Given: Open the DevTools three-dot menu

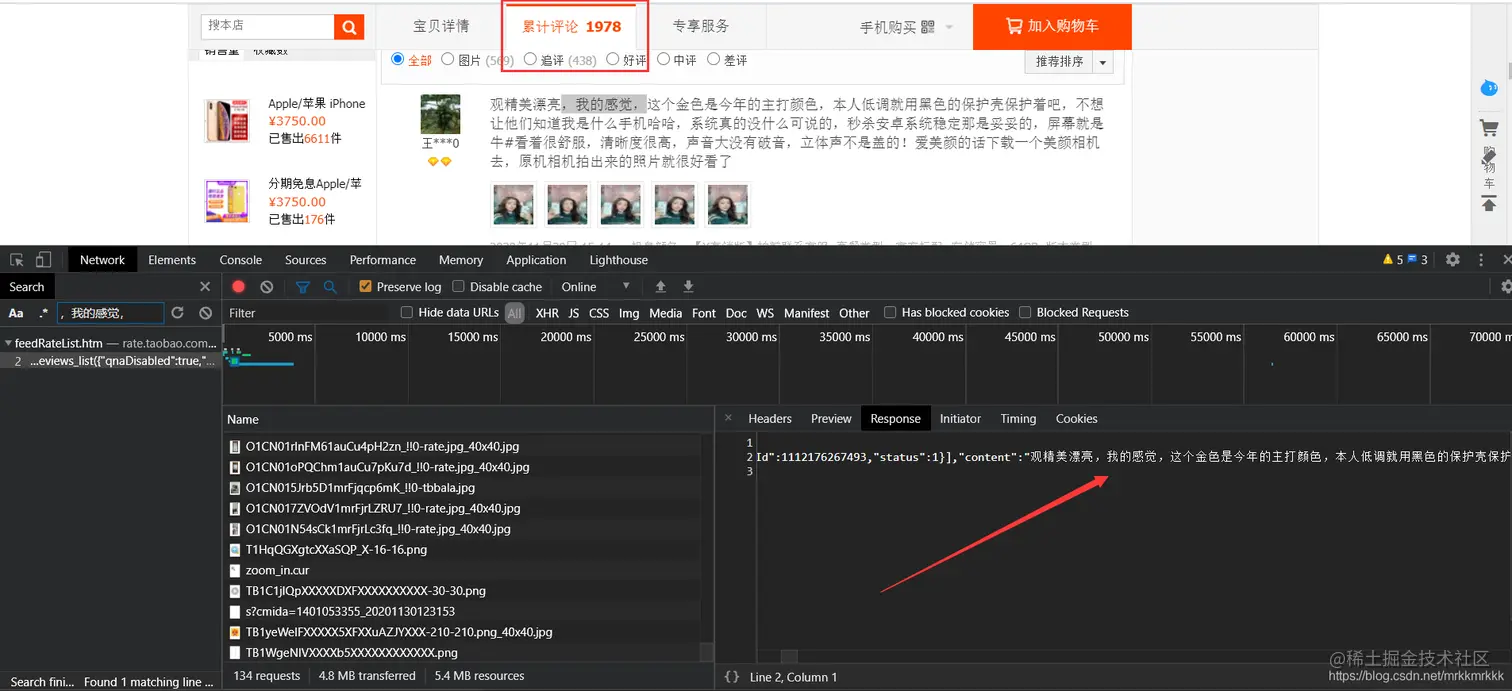Looking at the screenshot, I should click(x=1481, y=259).
